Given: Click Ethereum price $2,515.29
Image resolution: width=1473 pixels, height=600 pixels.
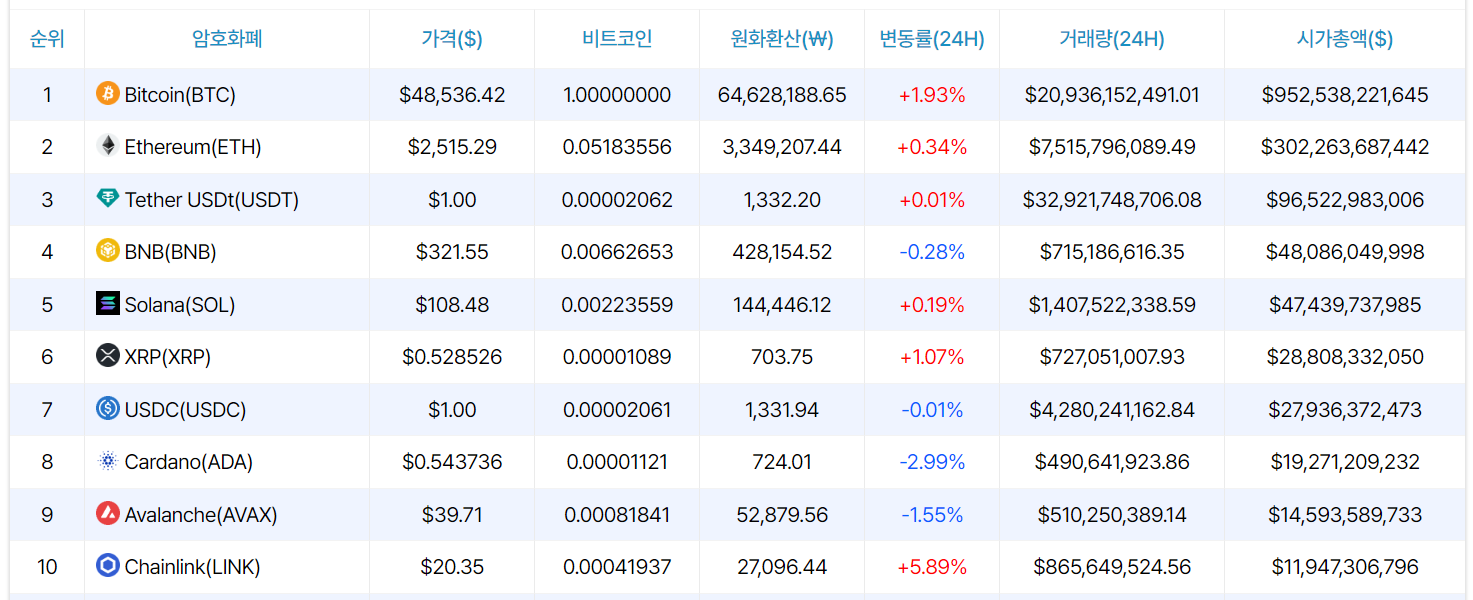Looking at the screenshot, I should point(452,147).
